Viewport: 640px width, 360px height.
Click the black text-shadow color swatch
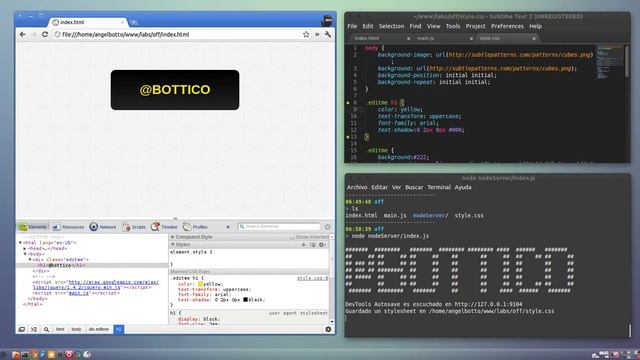(246, 300)
